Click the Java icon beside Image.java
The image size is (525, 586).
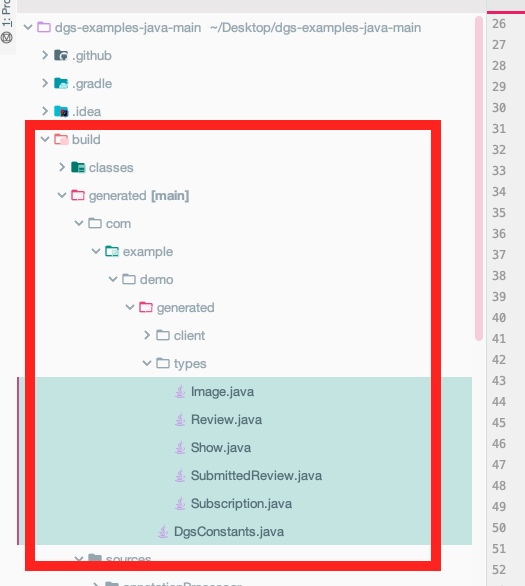pos(180,392)
